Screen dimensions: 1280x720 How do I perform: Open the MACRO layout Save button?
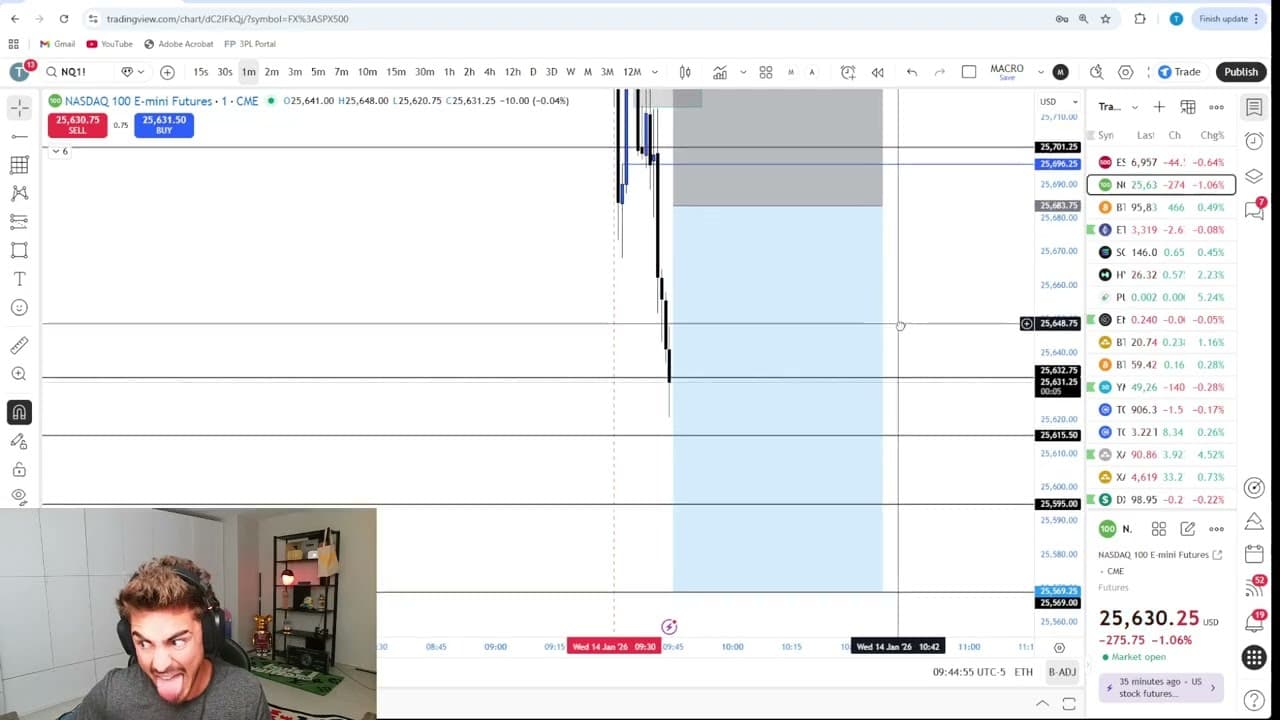(x=1007, y=72)
